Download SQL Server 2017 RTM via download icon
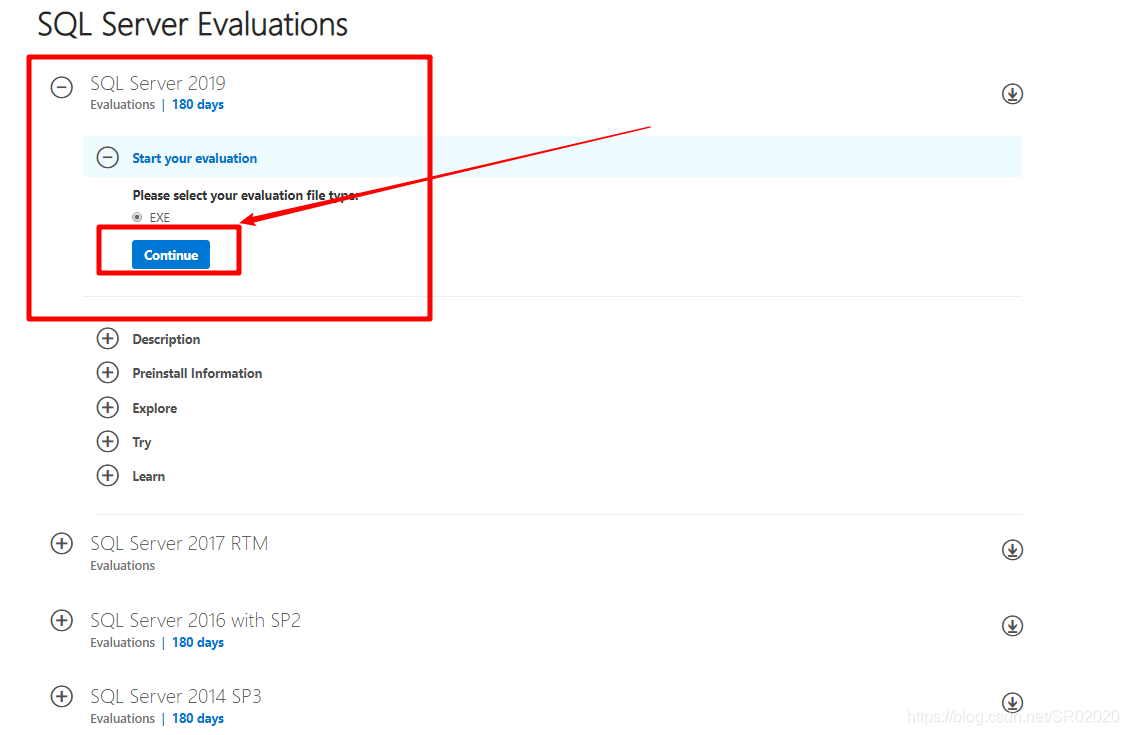 tap(1012, 550)
